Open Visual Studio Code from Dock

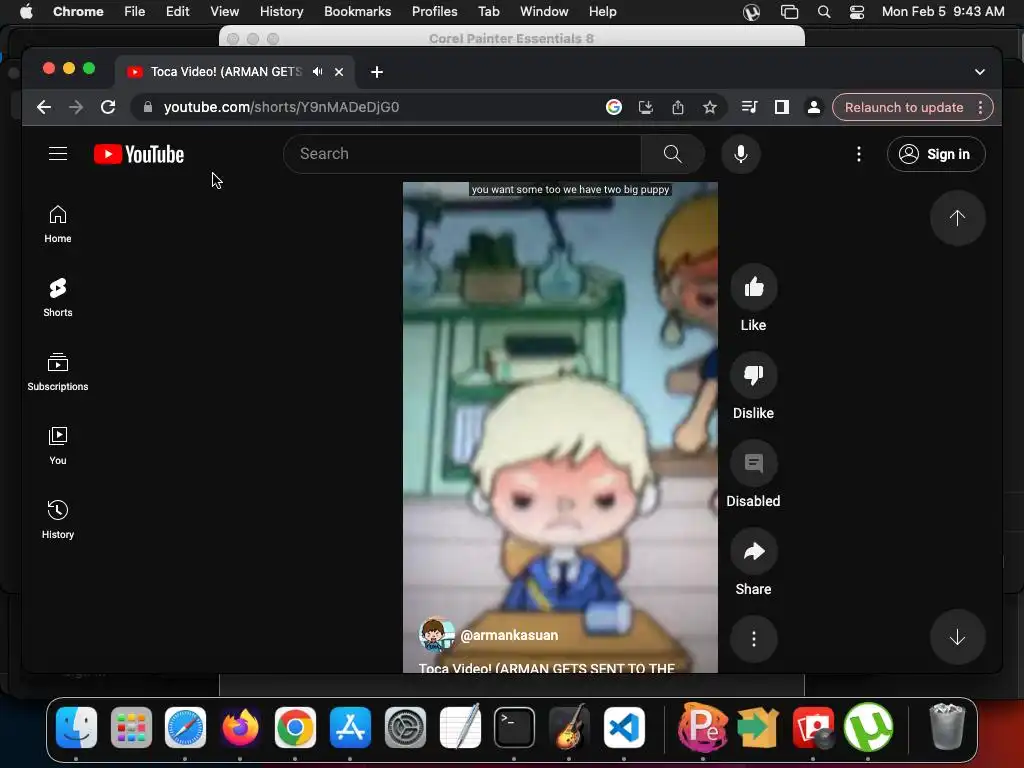pyautogui.click(x=624, y=728)
